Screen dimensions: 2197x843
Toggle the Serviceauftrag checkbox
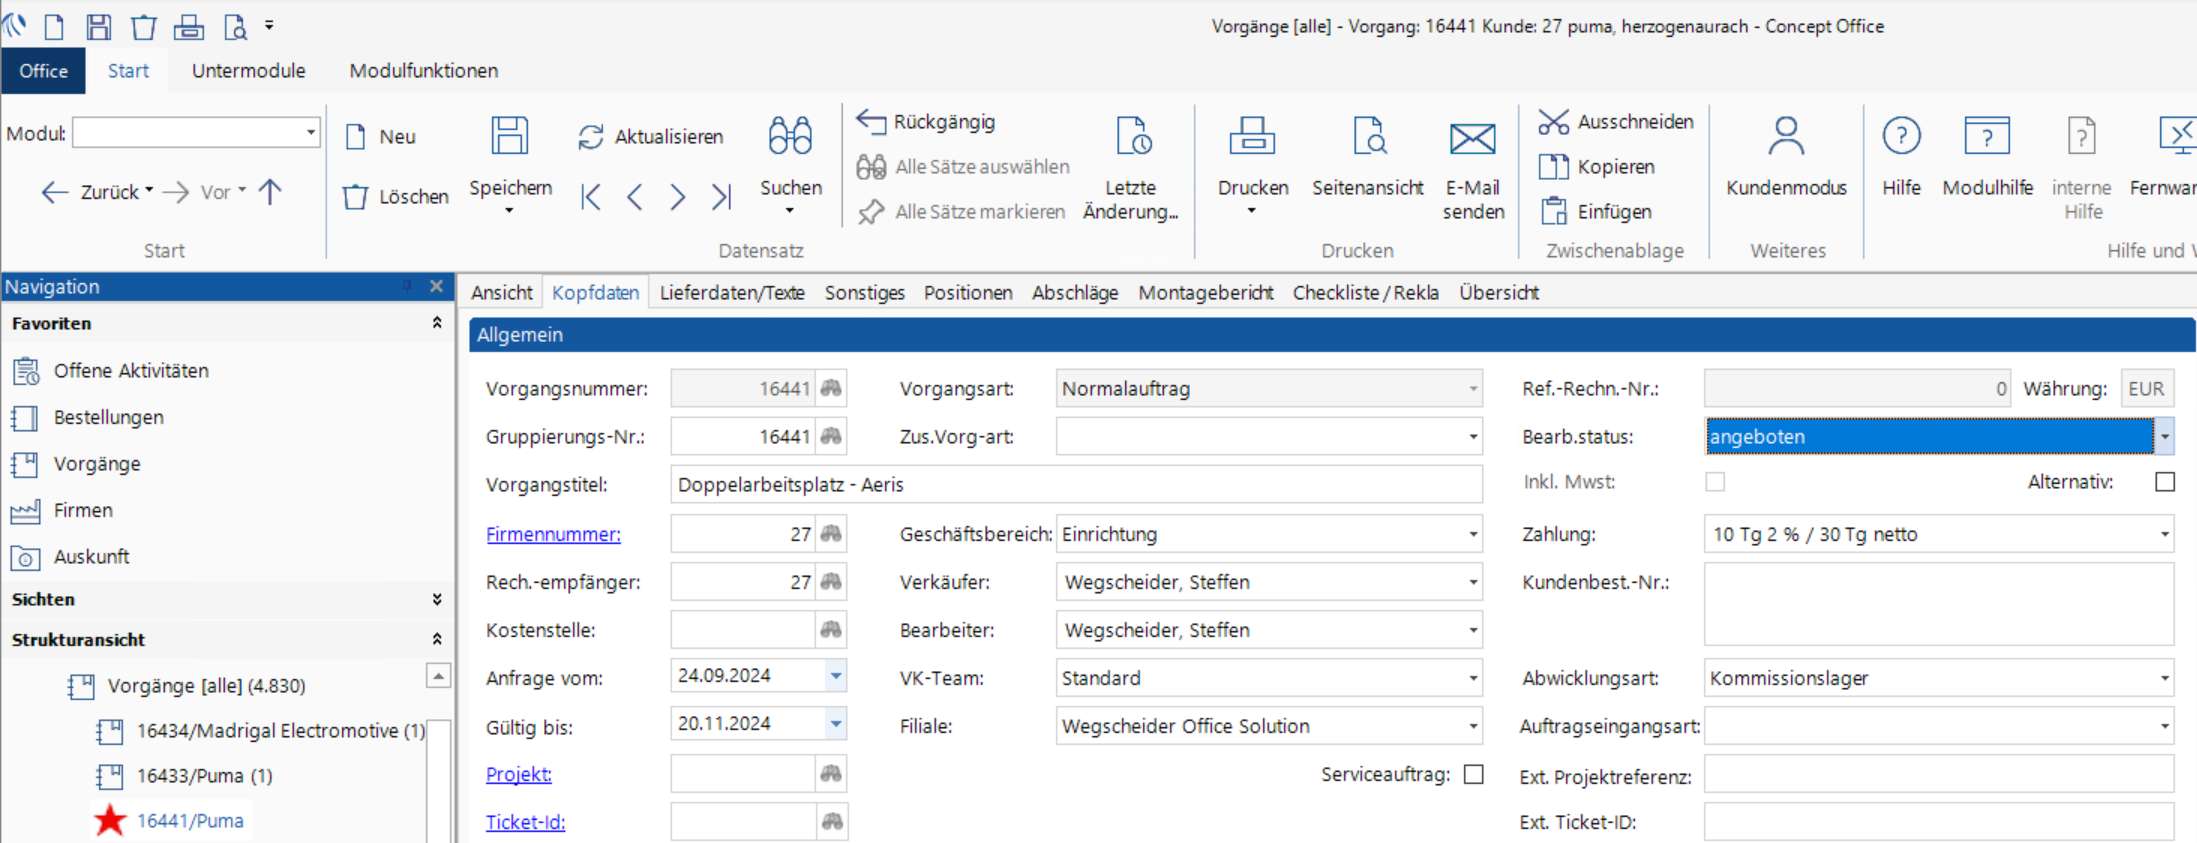(x=1473, y=775)
